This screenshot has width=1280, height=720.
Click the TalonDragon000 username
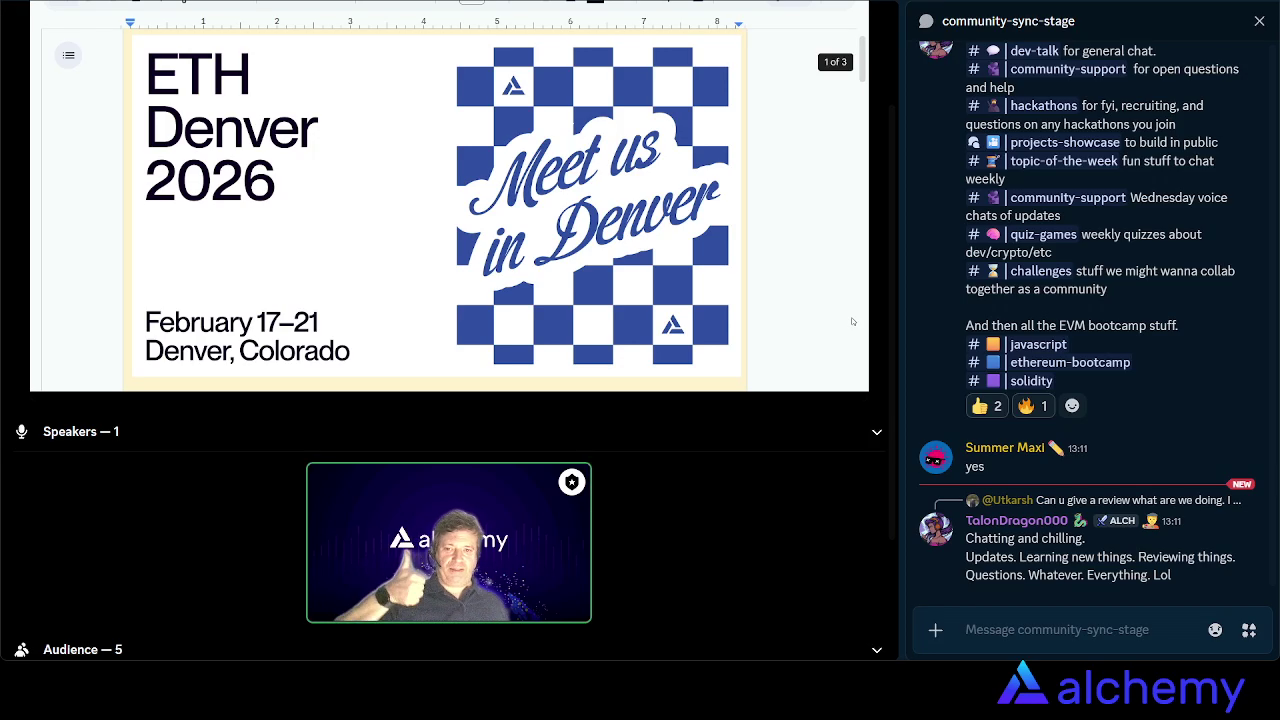coord(1016,521)
